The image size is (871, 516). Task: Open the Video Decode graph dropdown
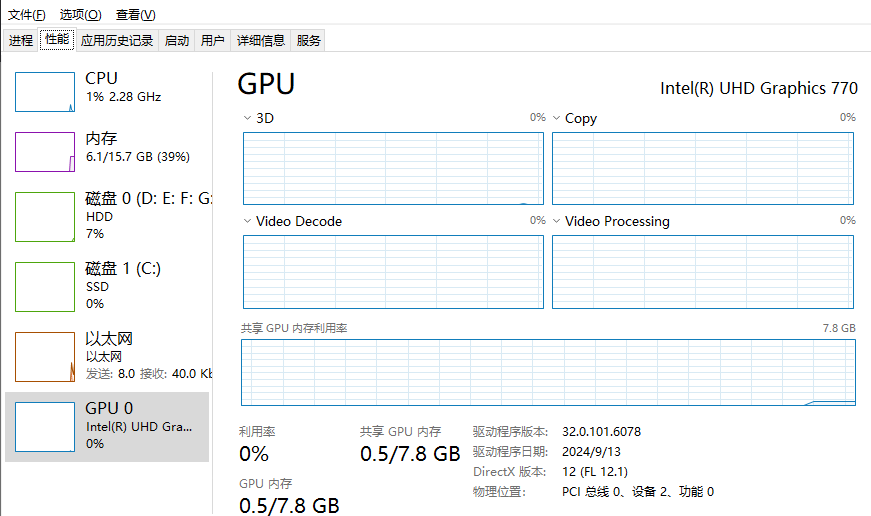247,221
